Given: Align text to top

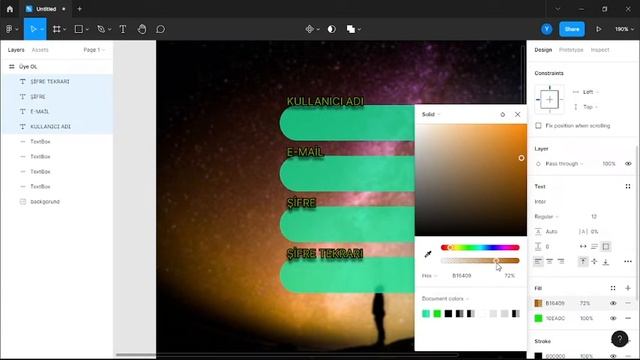Looking at the screenshot, I should (x=583, y=261).
